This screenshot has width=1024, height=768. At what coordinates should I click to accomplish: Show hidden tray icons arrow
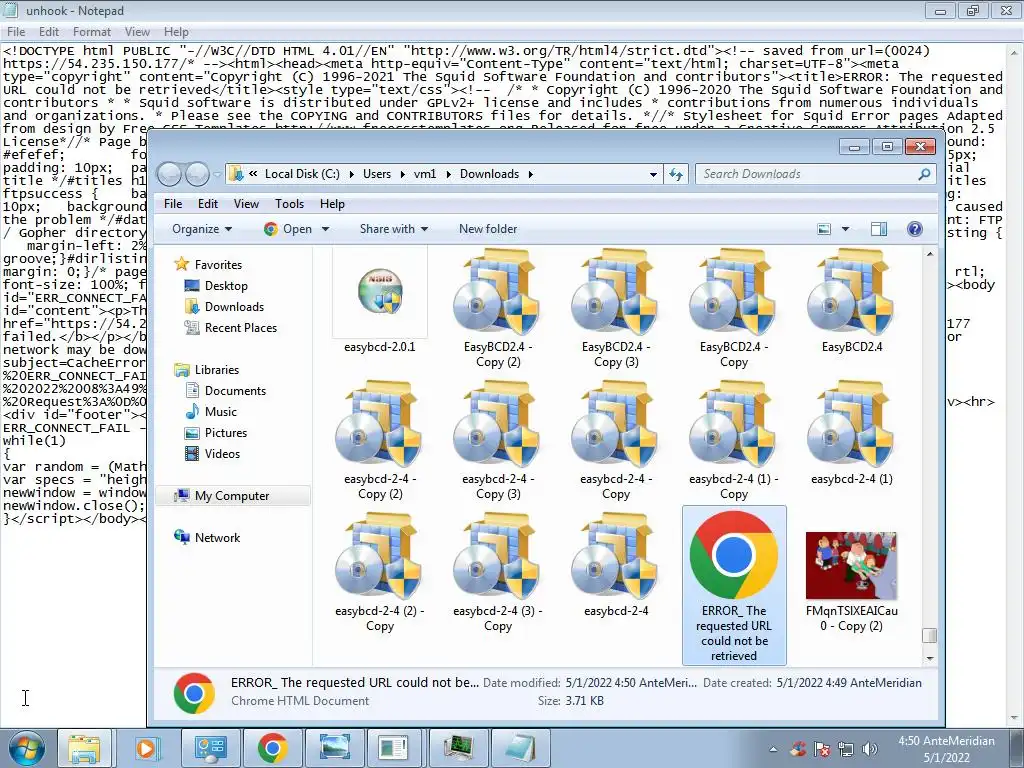click(x=773, y=749)
